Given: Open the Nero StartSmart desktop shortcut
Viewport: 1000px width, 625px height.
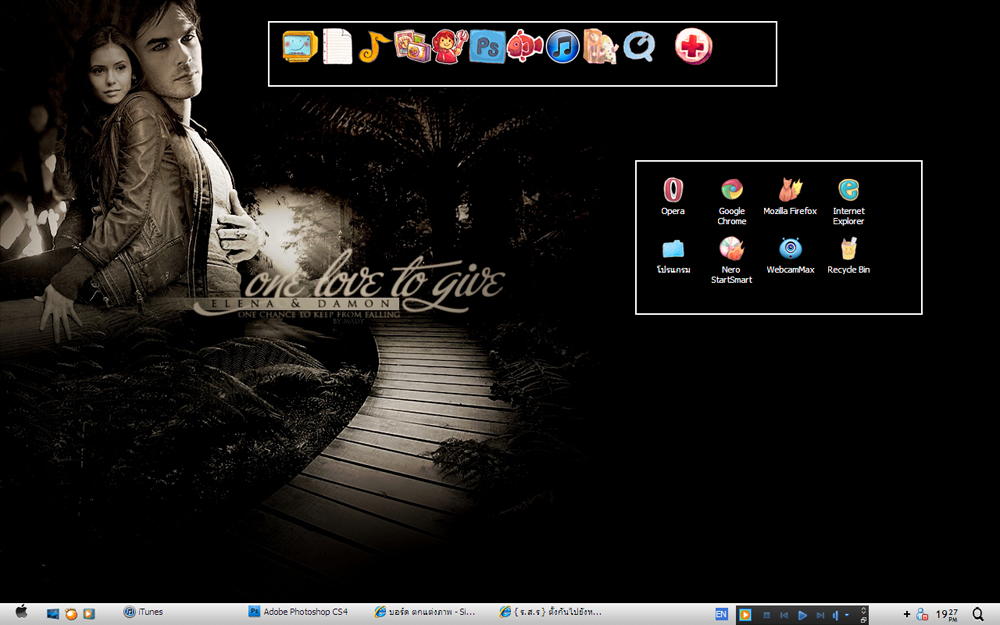Looking at the screenshot, I should pos(732,260).
